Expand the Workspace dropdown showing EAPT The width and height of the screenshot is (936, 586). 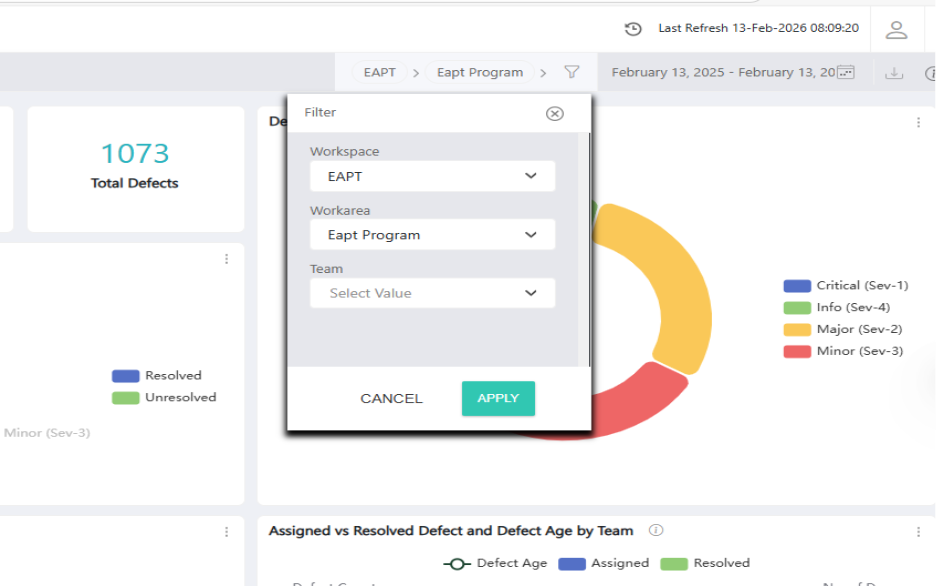(432, 176)
